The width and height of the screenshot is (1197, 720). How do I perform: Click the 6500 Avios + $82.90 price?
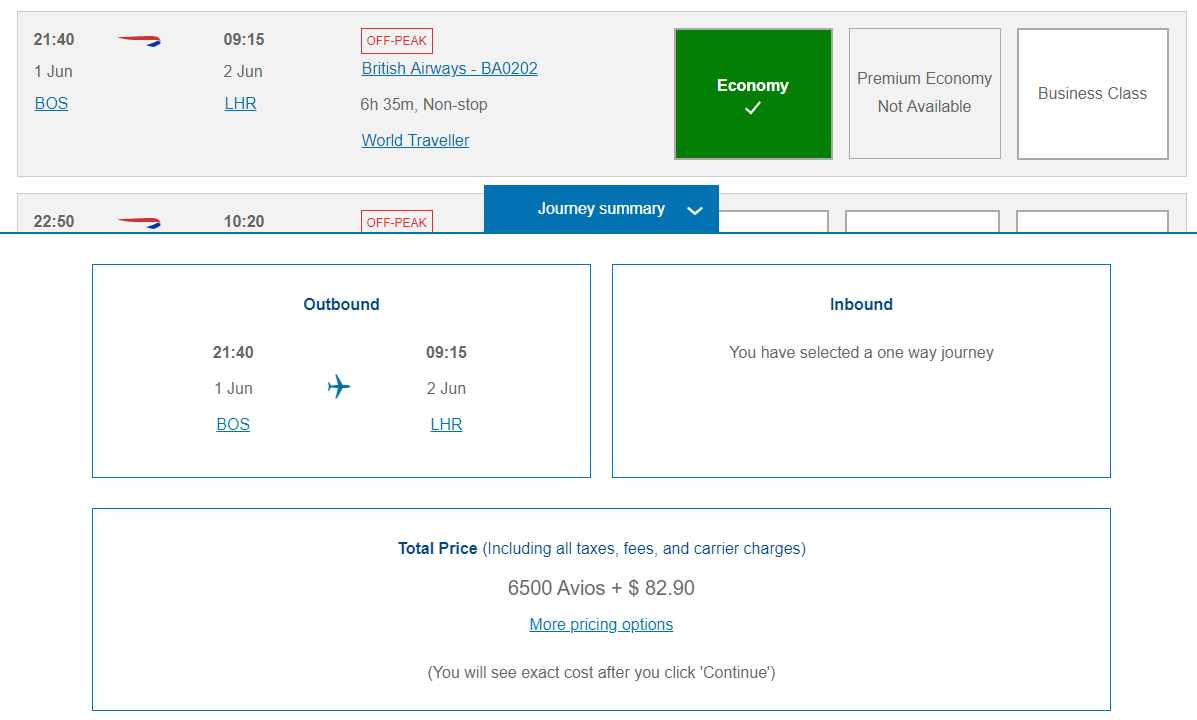pyautogui.click(x=601, y=588)
